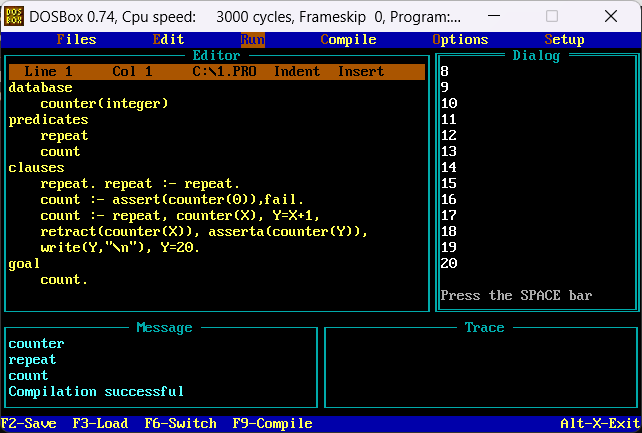Viewport: 642px width, 433px height.
Task: Click output value 15 in Dialog
Action: 449,184
